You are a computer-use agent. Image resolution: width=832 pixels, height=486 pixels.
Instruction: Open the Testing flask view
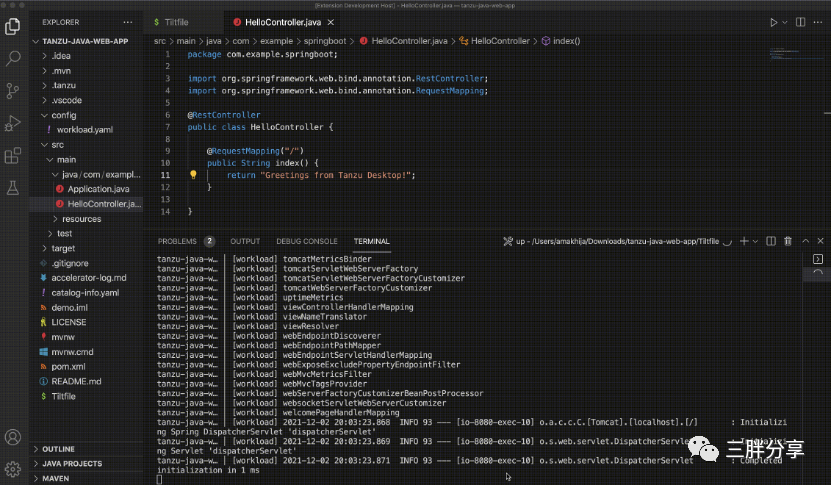(12, 187)
